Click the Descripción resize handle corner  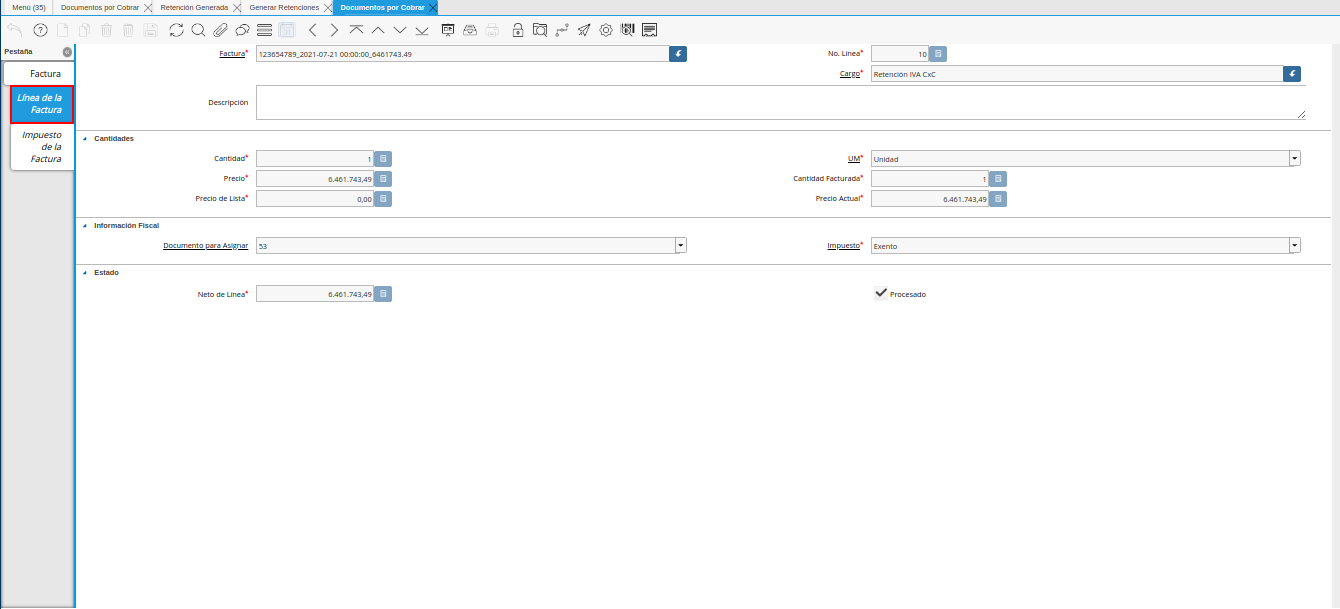click(x=1301, y=115)
